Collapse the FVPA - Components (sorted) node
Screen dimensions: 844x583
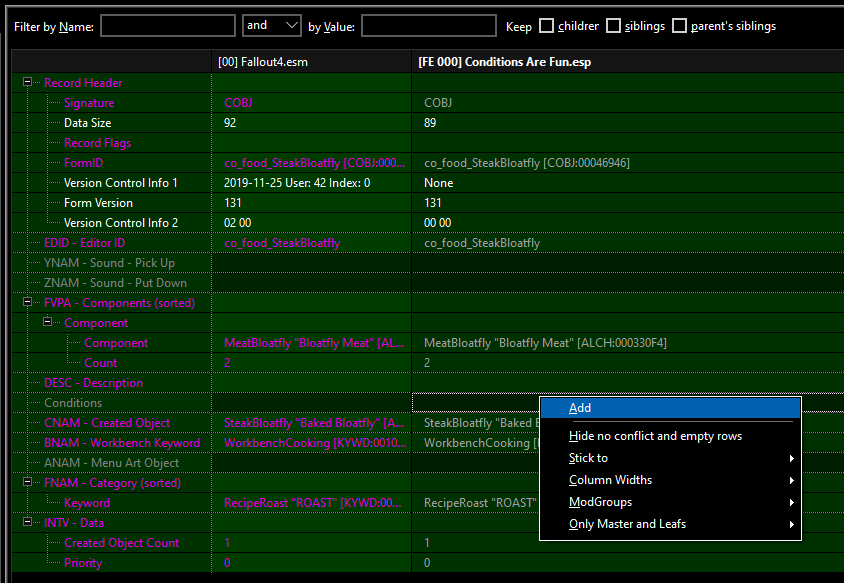(x=27, y=302)
